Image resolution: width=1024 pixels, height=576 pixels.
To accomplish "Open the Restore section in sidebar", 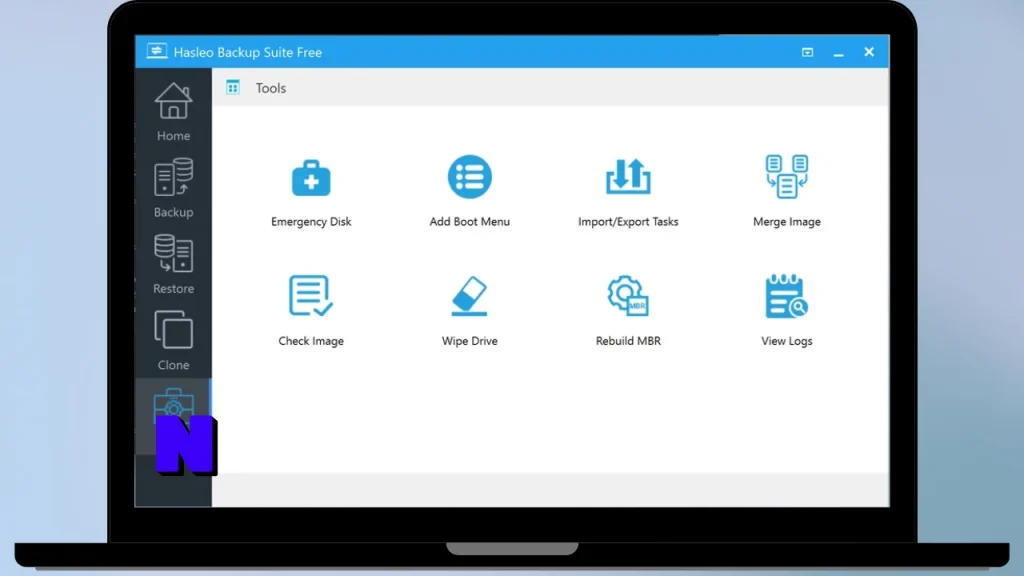I will click(x=173, y=264).
